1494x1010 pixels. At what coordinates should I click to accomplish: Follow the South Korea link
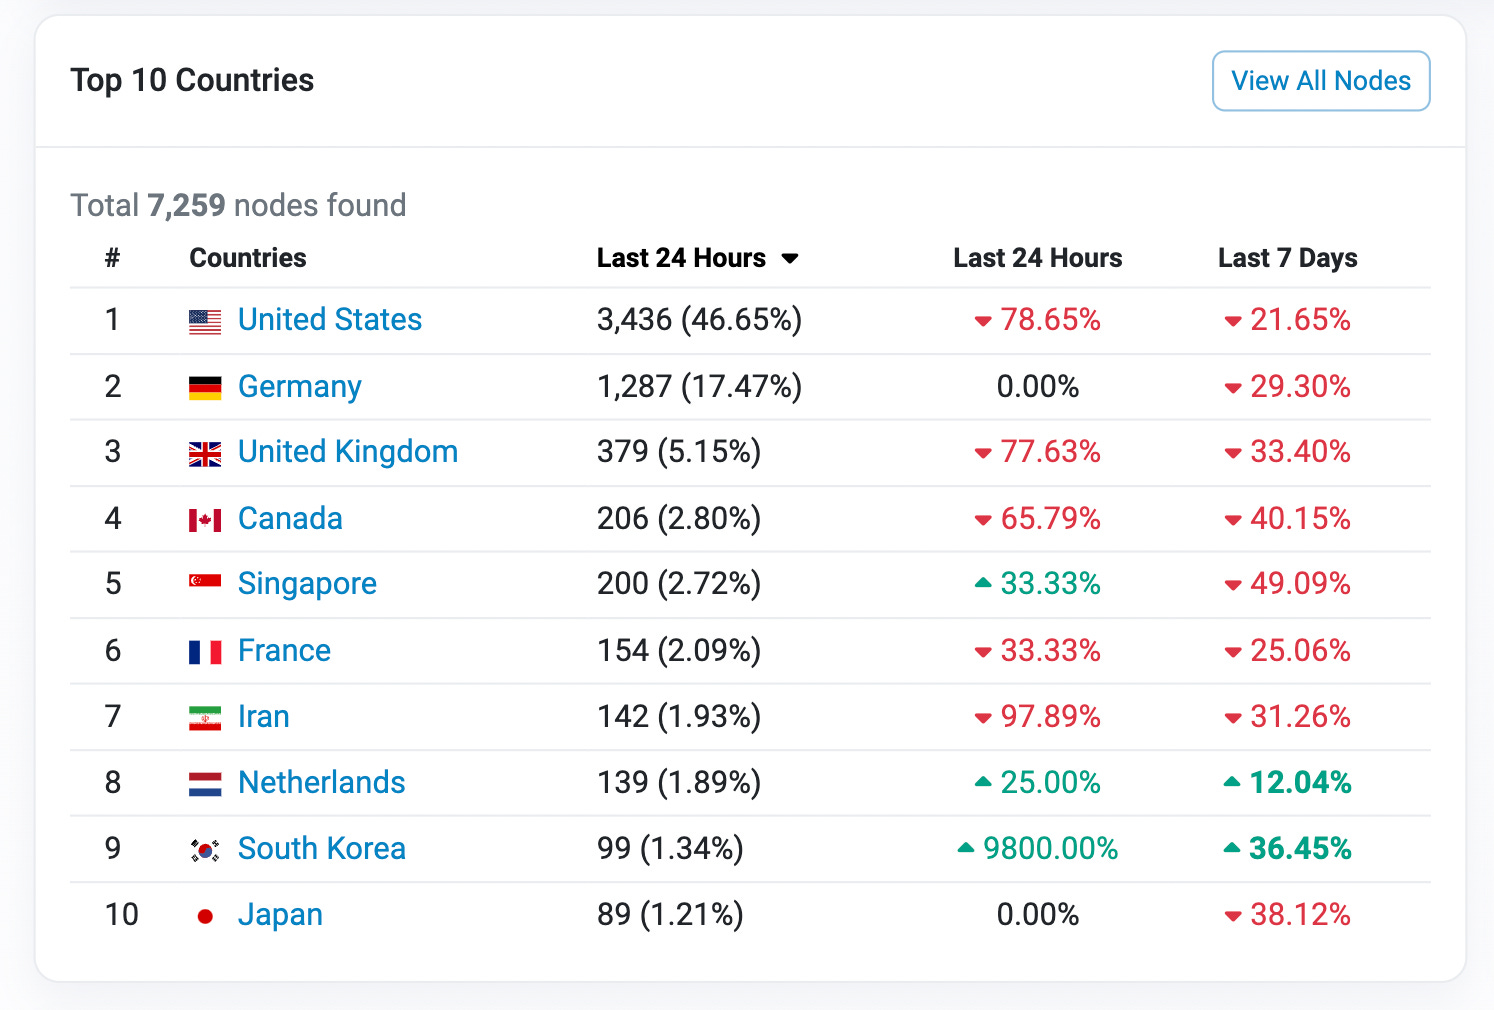tap(322, 849)
